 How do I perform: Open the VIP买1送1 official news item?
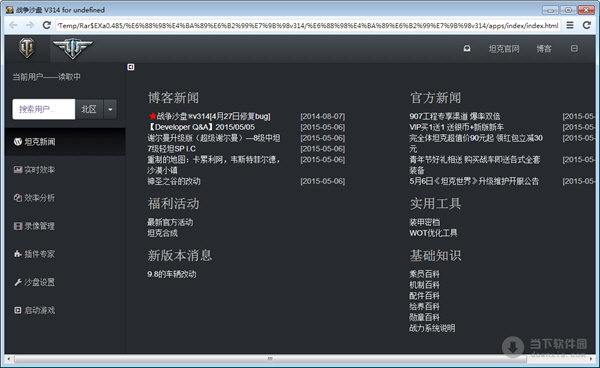pyautogui.click(x=457, y=127)
